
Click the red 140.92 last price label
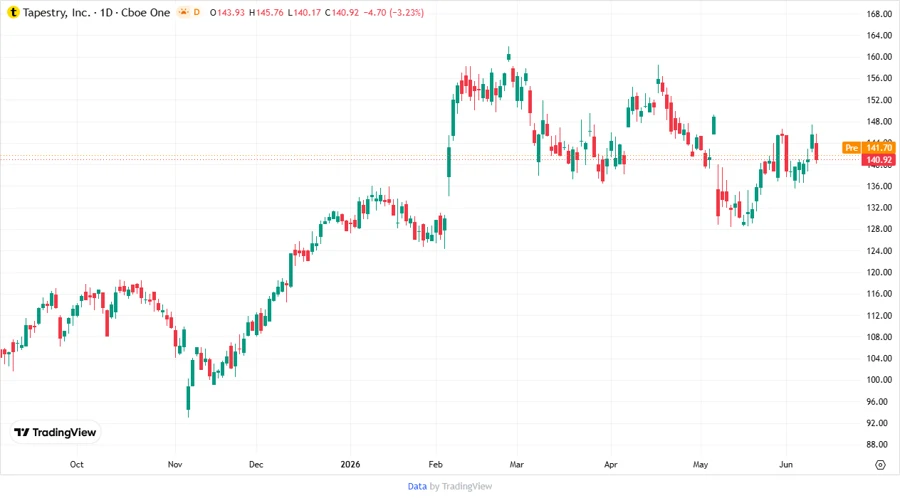(878, 160)
